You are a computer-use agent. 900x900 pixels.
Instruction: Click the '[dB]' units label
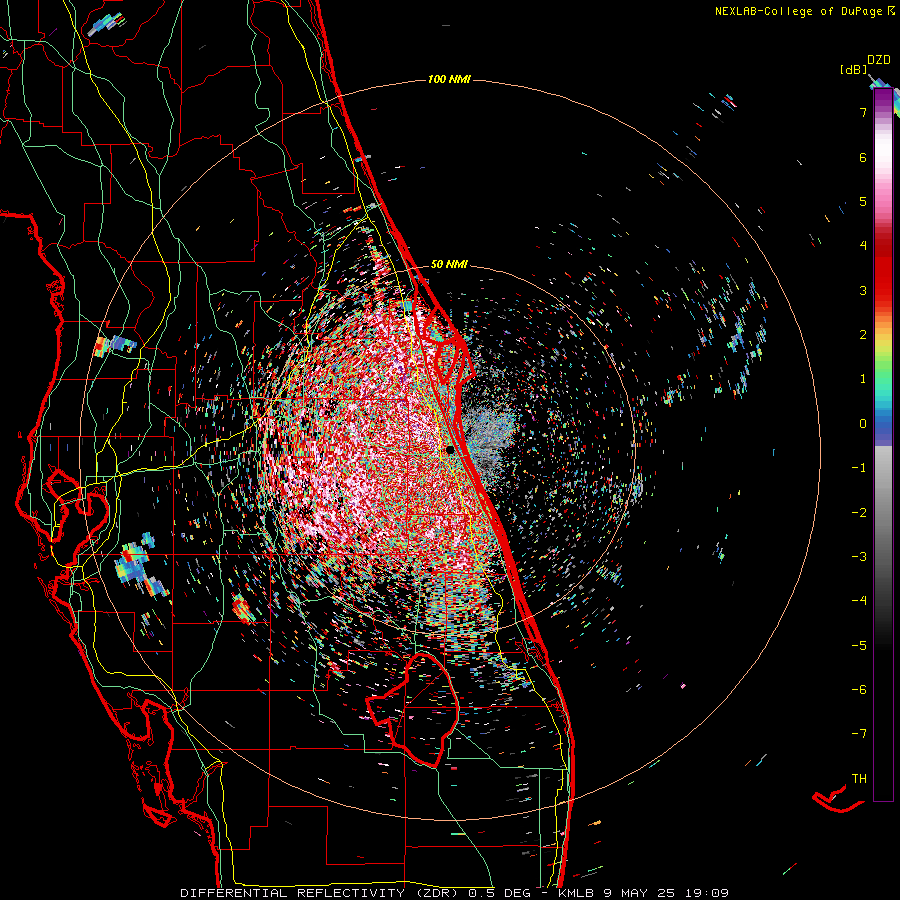click(x=854, y=69)
